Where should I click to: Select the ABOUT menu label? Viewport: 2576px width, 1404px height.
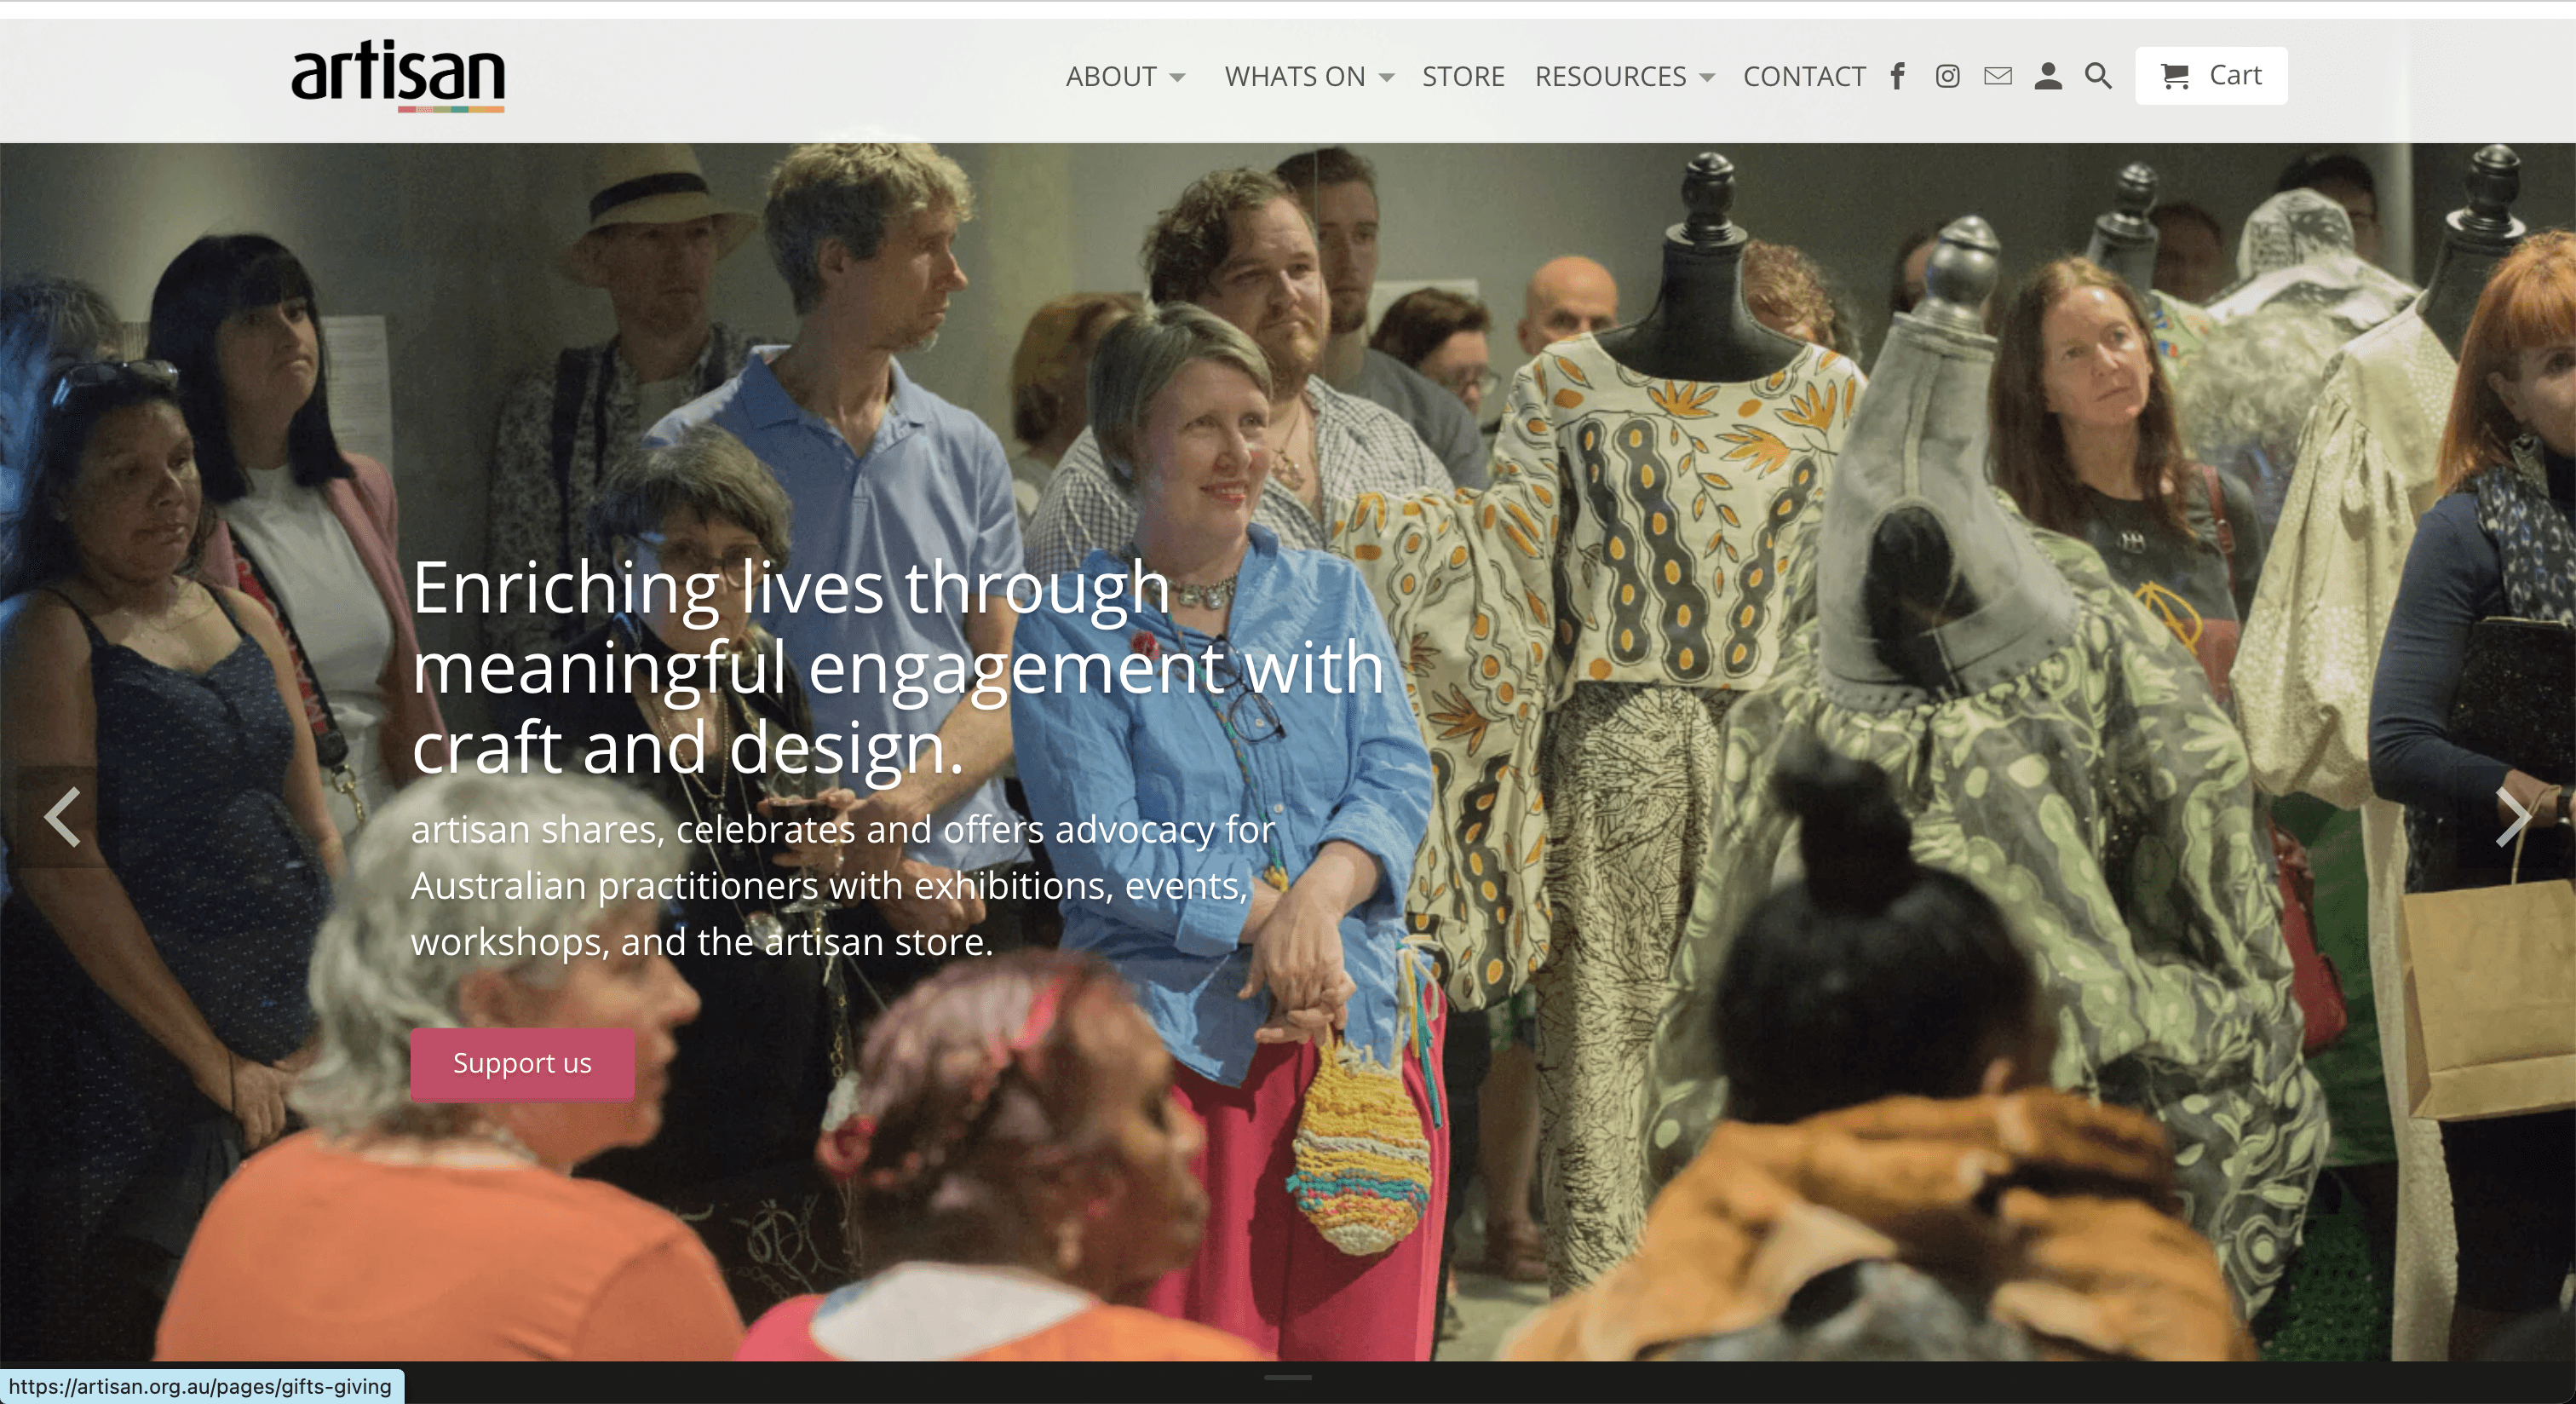1111,76
